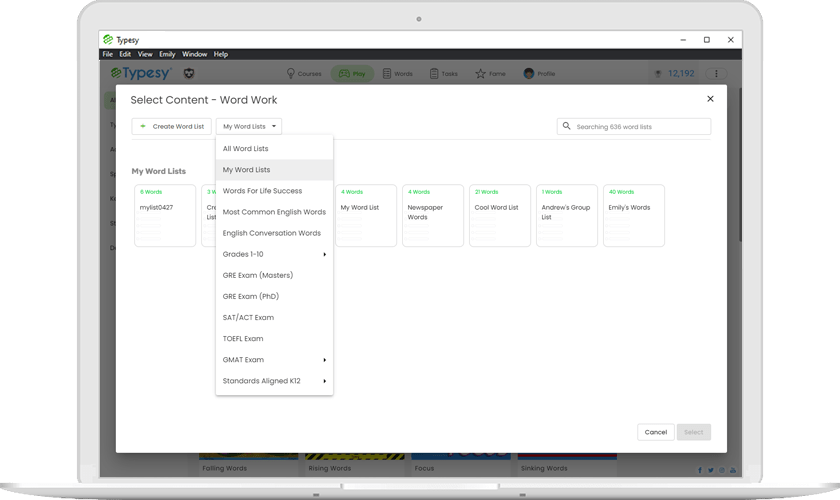Select the Cool Word List card

500,215
